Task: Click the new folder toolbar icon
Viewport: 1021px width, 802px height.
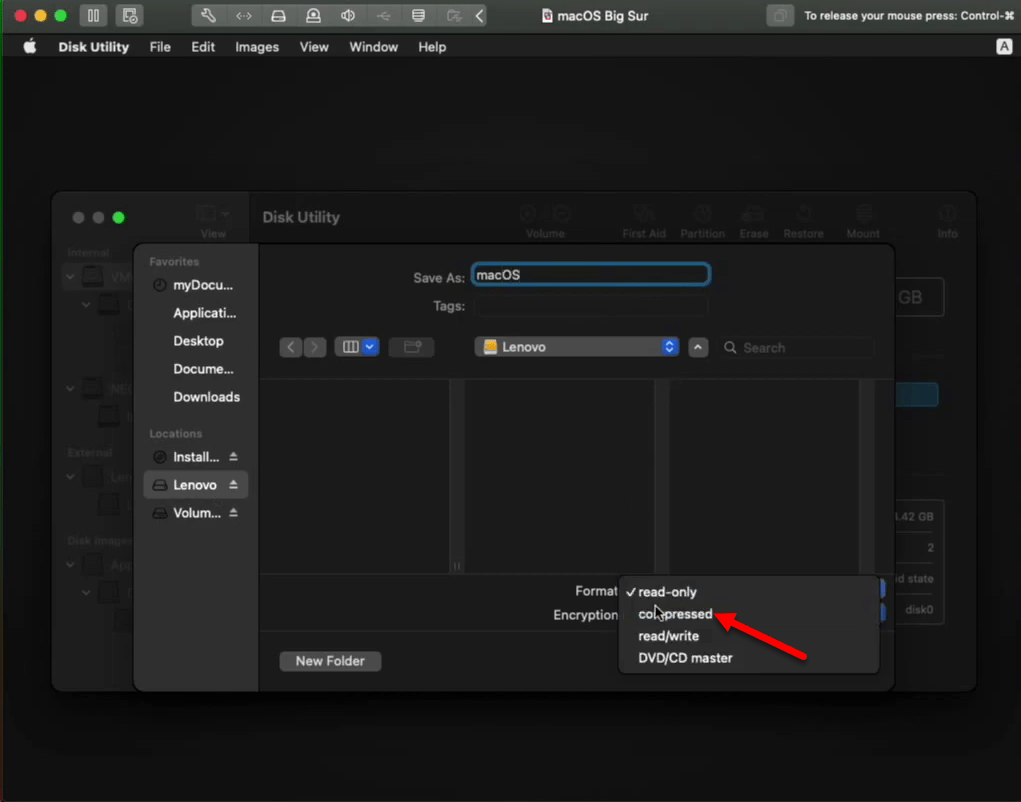Action: click(412, 347)
